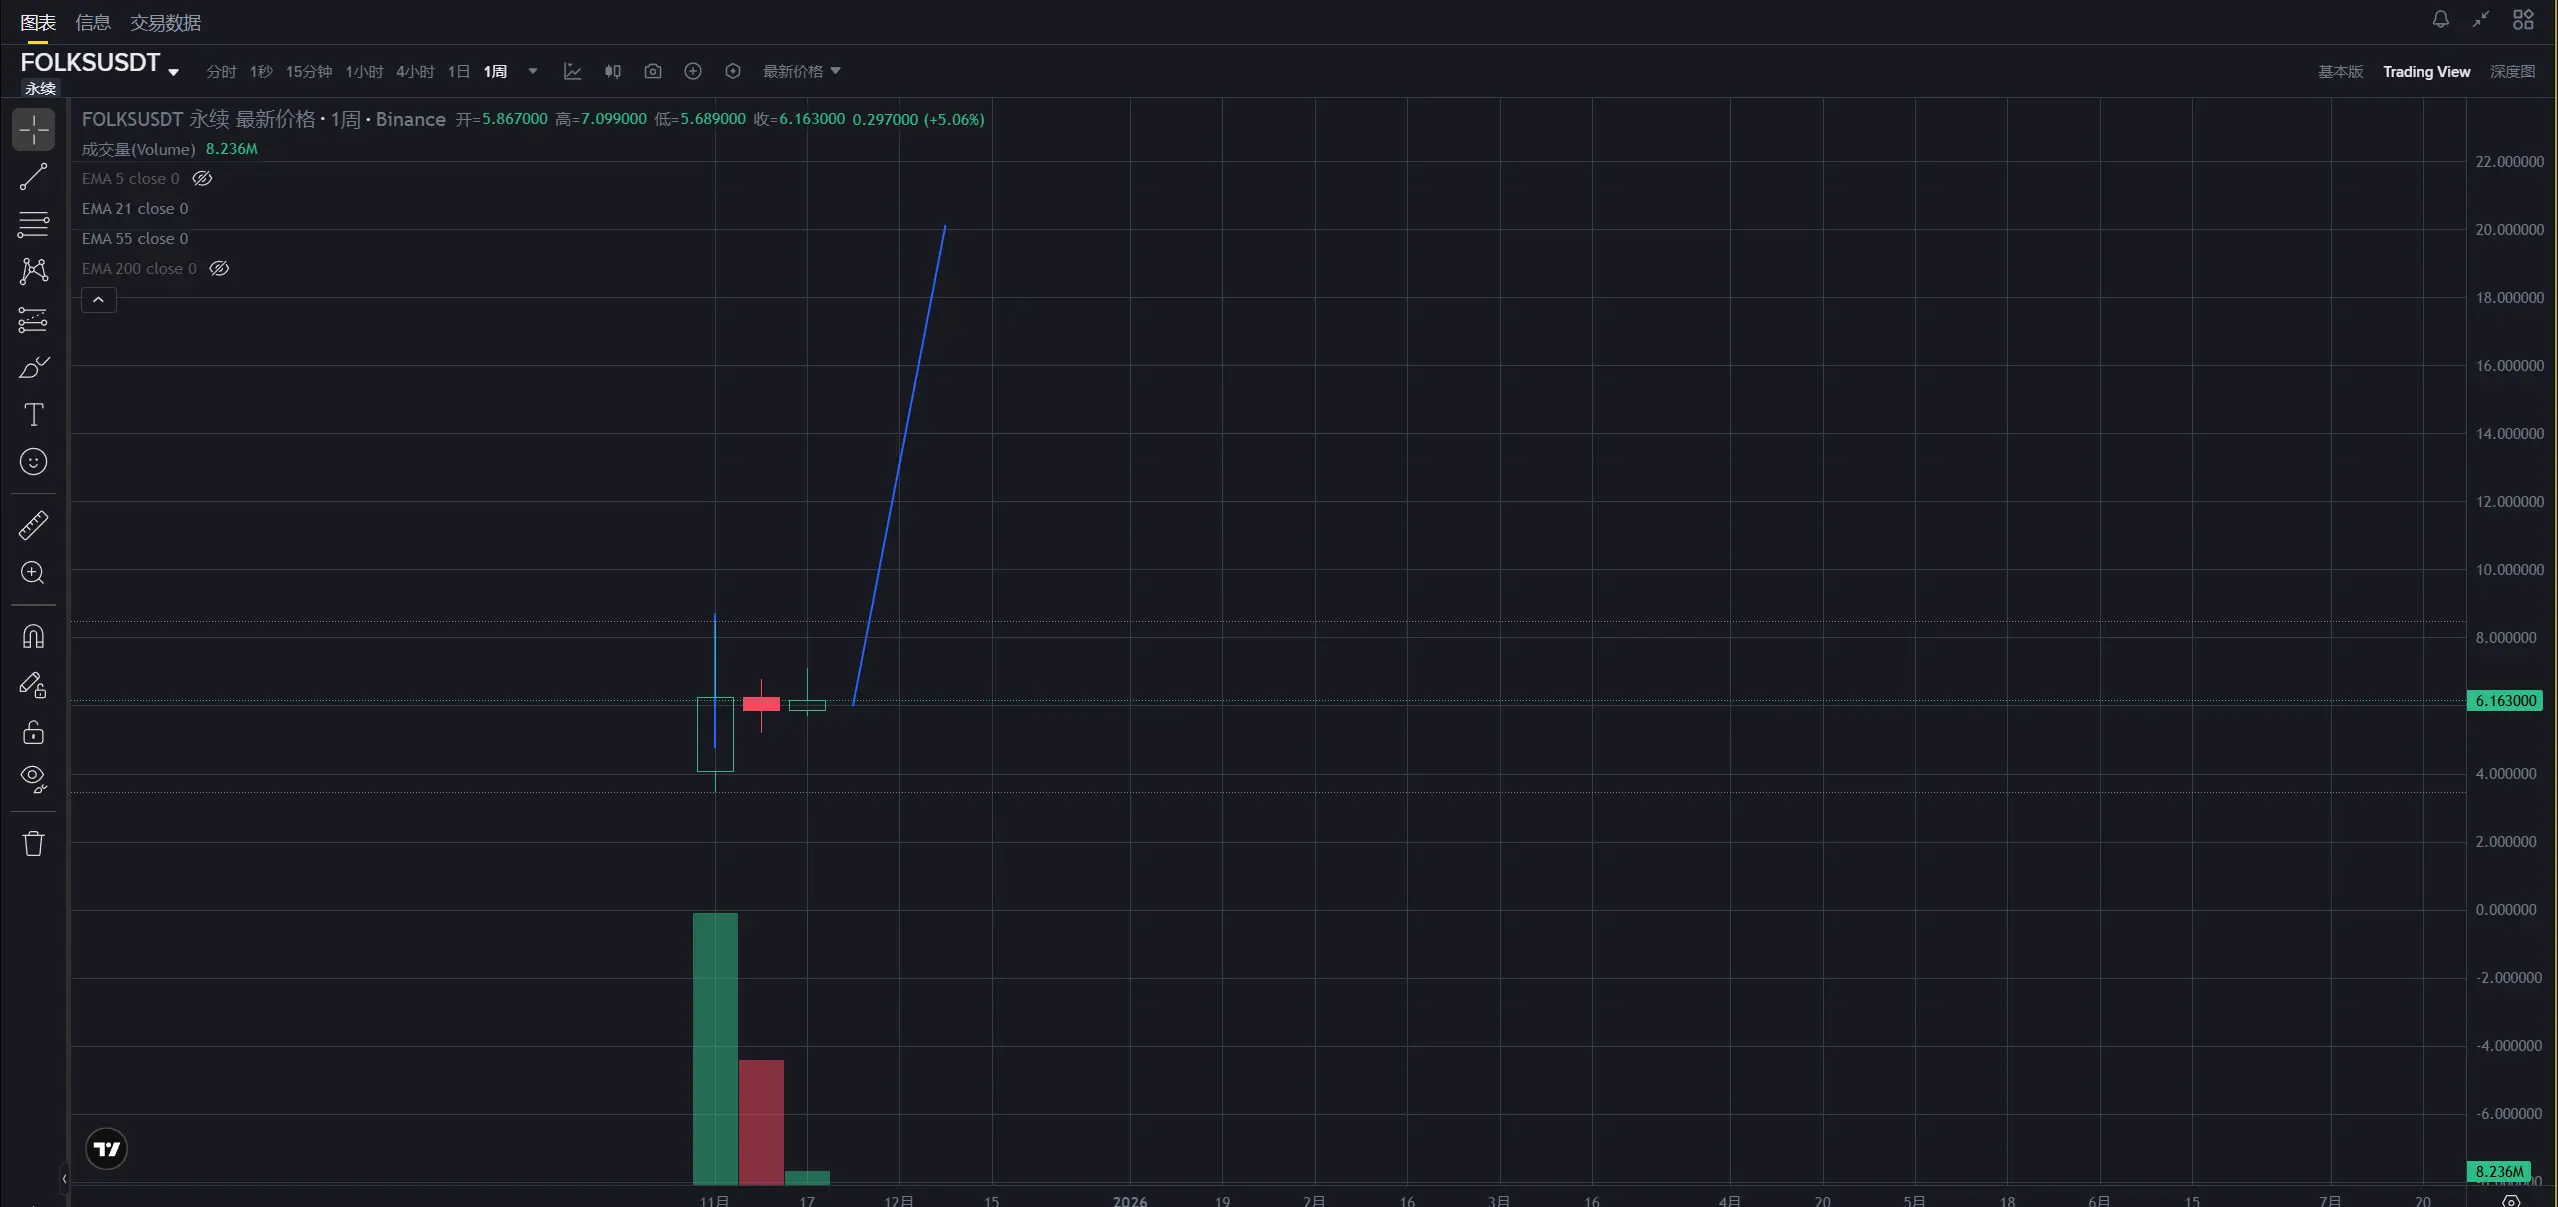The height and width of the screenshot is (1207, 2558).
Task: Select the trend line drawing tool
Action: tap(33, 177)
